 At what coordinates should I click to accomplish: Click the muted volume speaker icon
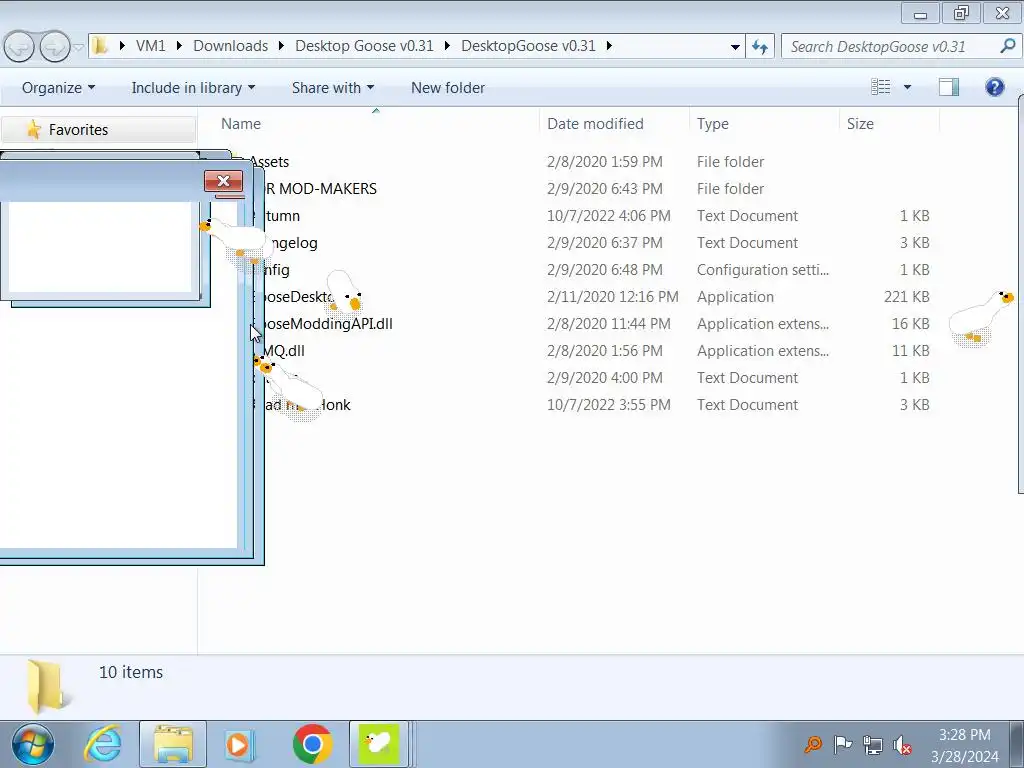[x=903, y=744]
